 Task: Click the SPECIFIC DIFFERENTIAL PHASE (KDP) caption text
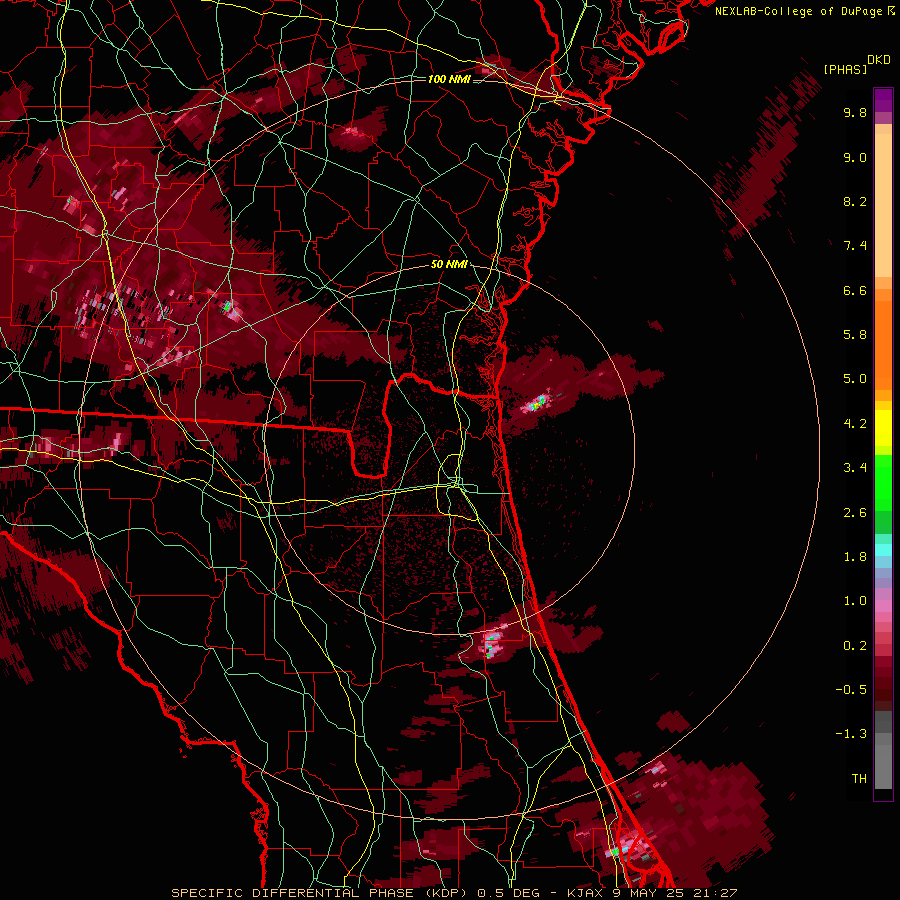318,893
